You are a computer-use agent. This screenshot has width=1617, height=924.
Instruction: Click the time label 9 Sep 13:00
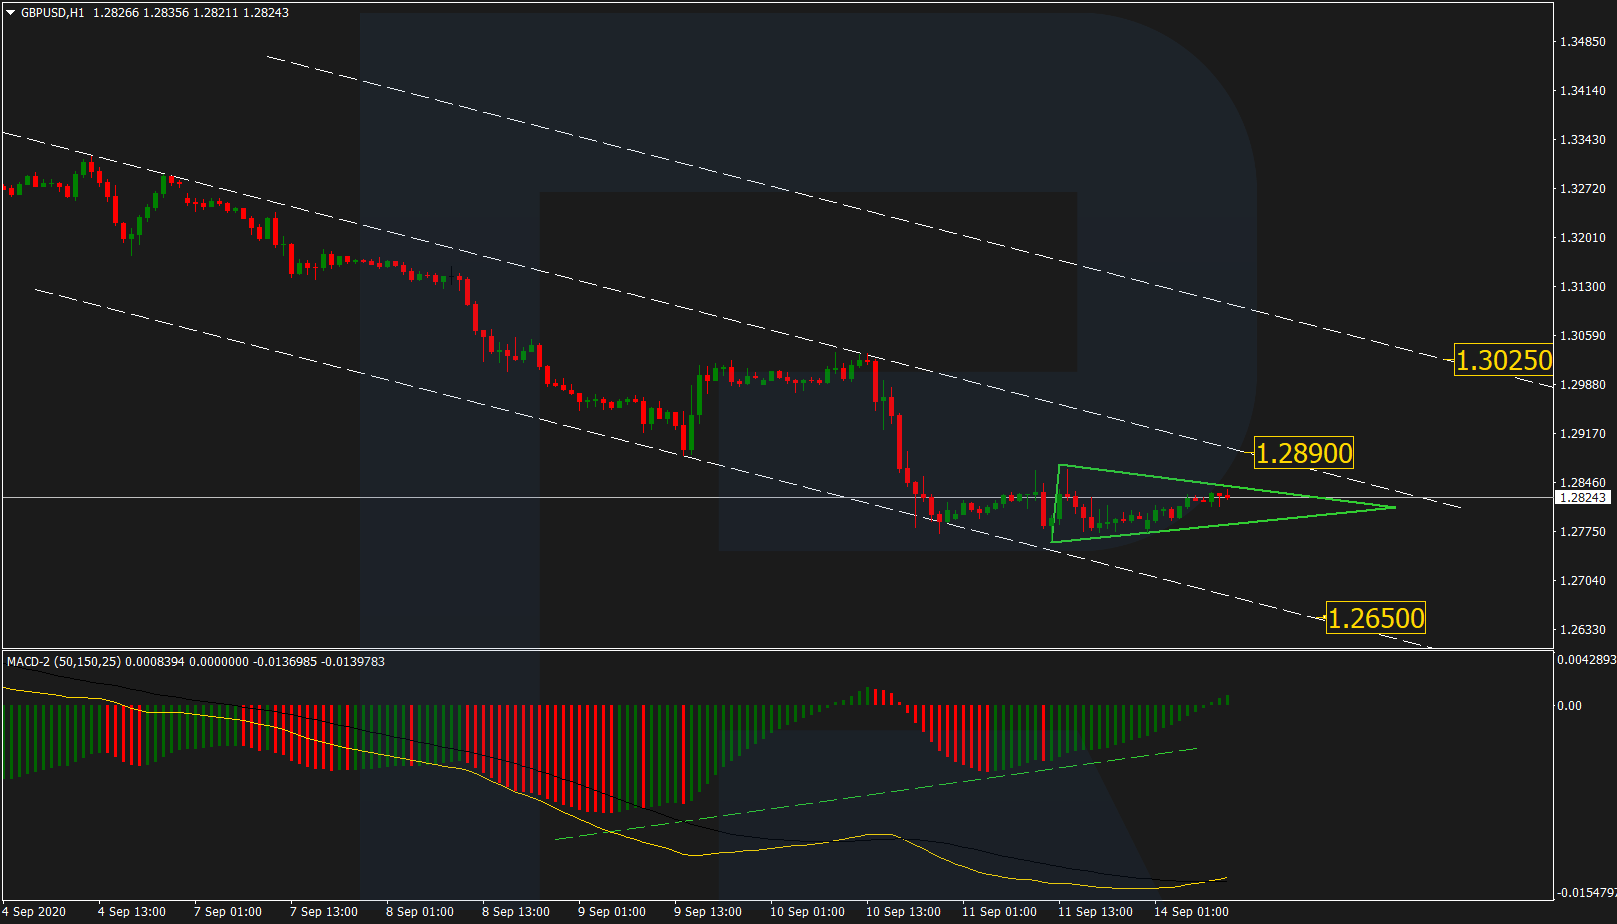(x=708, y=912)
